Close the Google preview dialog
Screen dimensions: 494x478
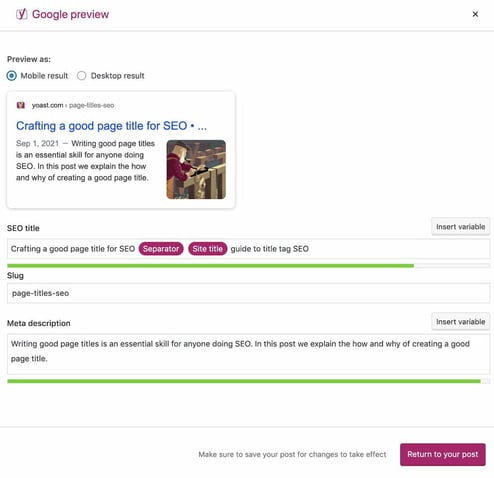475,14
